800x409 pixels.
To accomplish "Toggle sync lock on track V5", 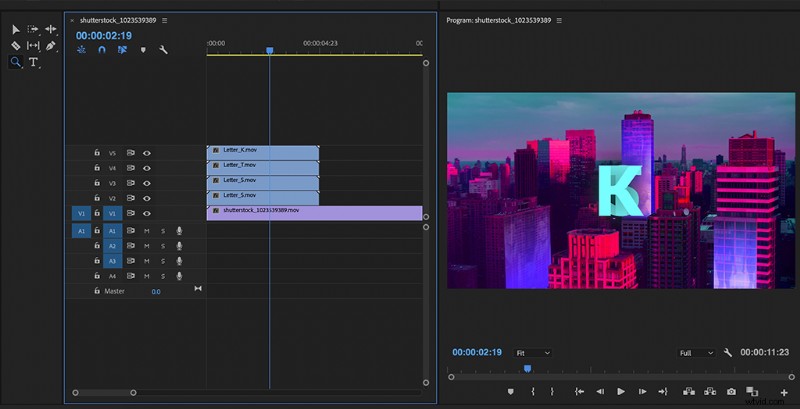I will point(131,152).
